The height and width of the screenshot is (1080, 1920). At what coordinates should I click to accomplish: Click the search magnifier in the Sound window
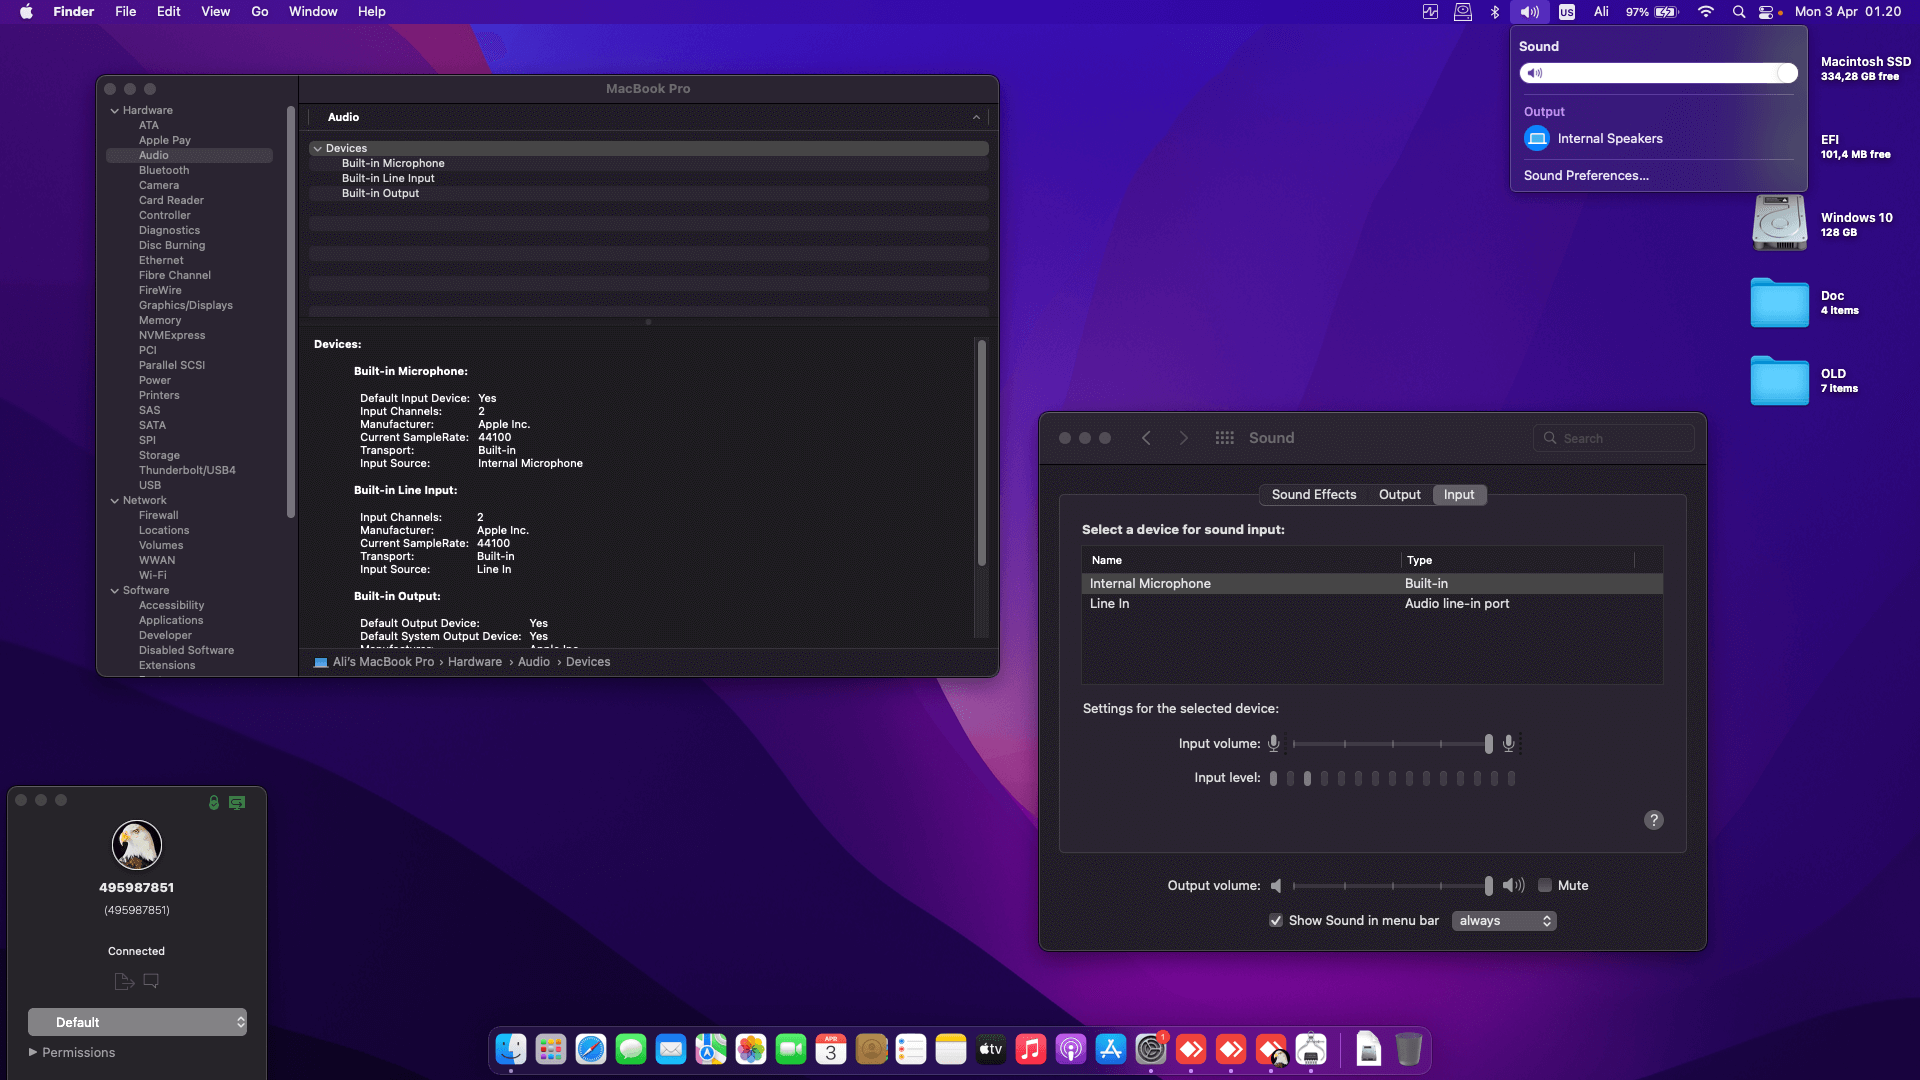coord(1549,438)
